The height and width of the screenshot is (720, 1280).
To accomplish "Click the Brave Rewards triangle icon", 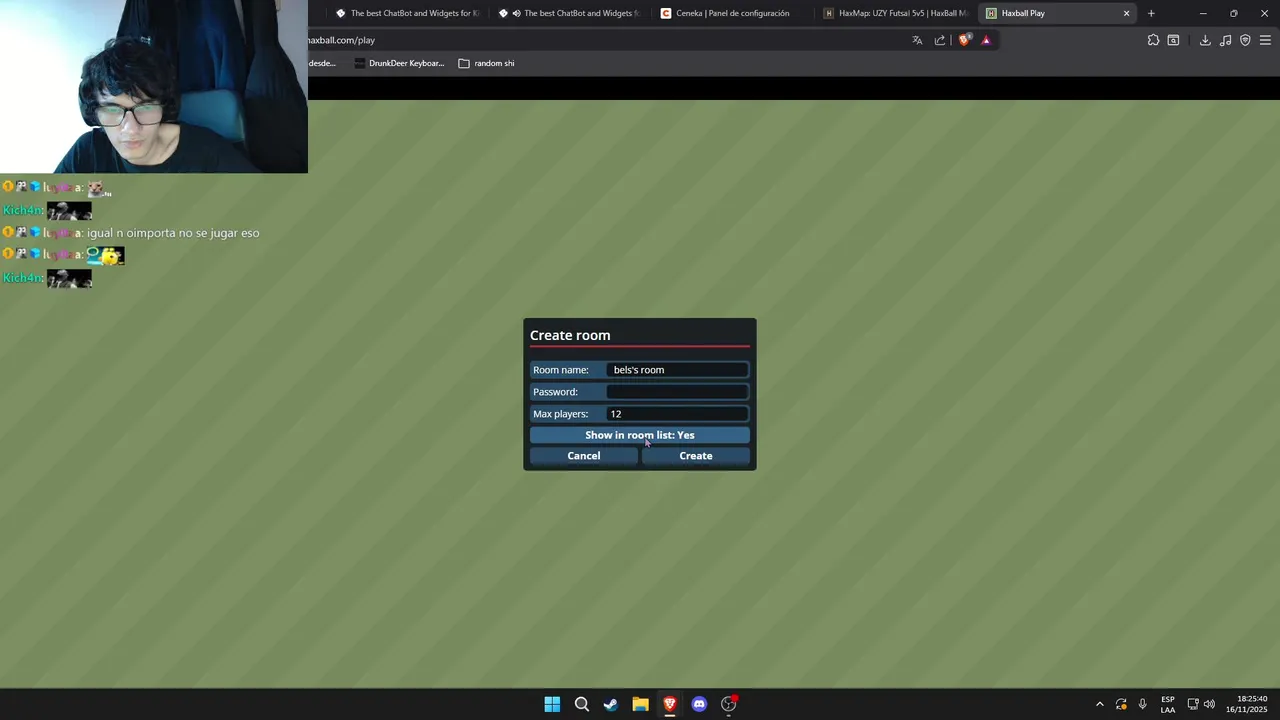I will (986, 40).
